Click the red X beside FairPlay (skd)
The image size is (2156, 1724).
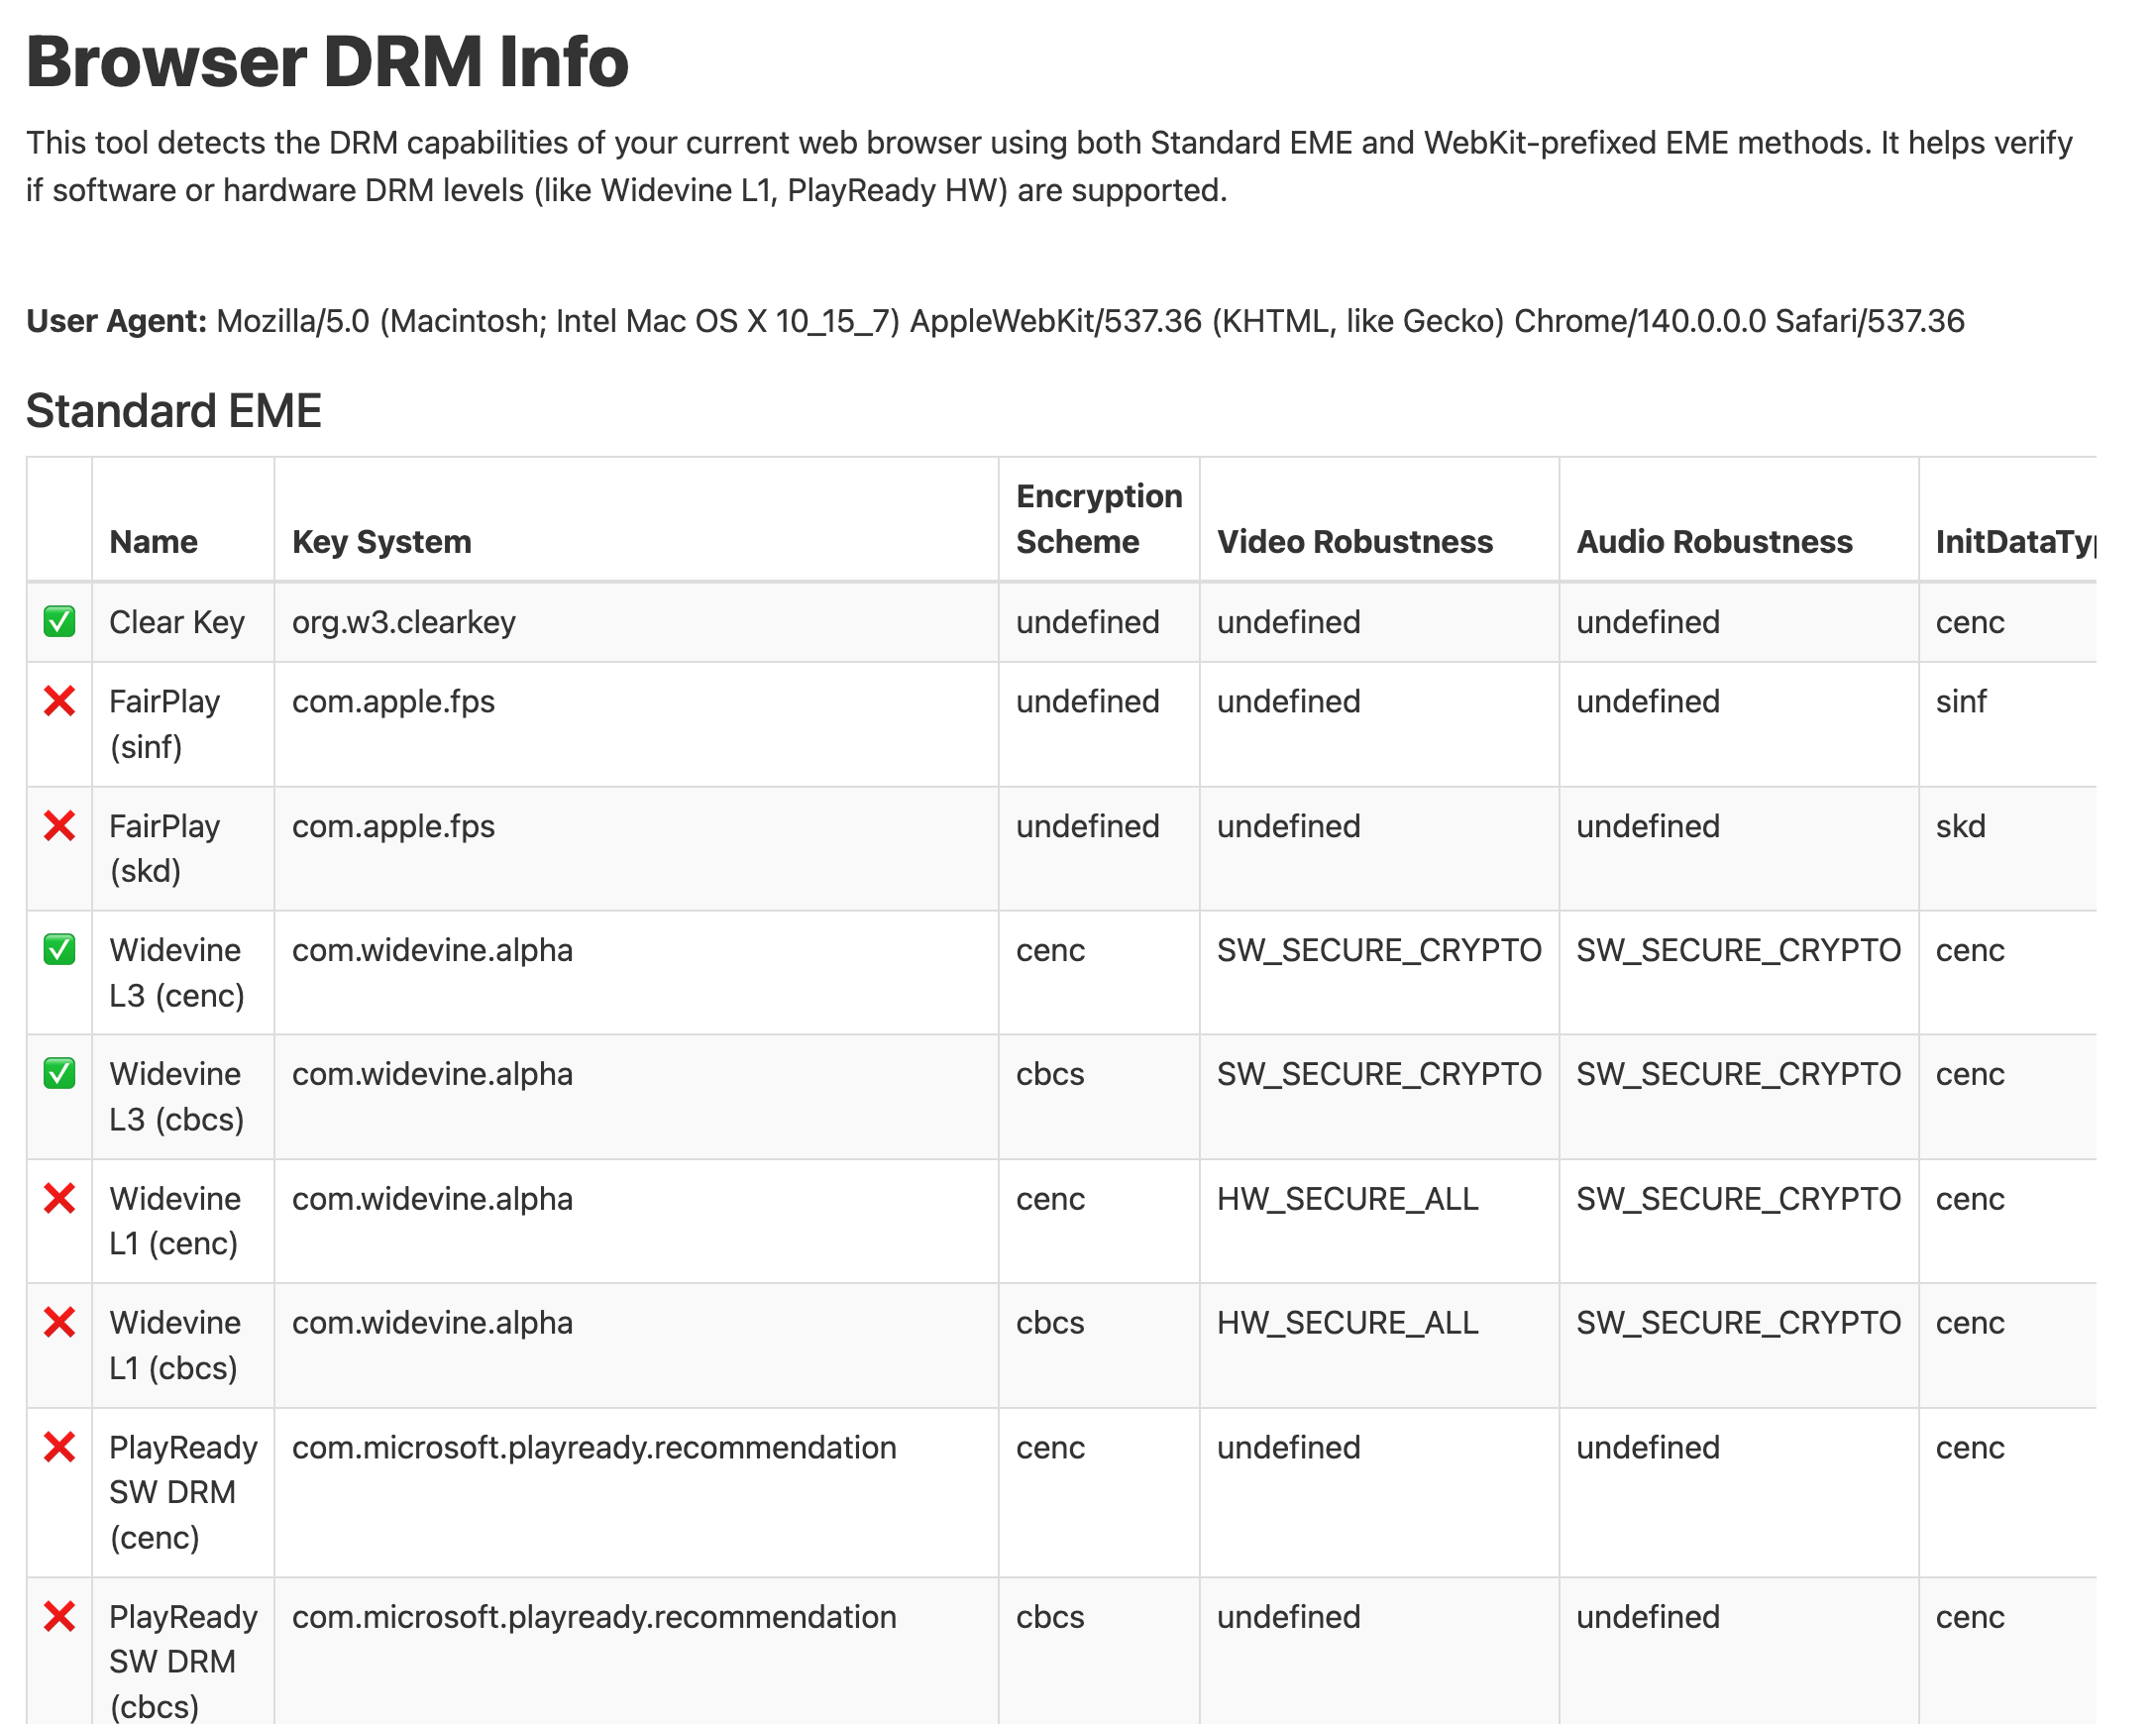59,826
